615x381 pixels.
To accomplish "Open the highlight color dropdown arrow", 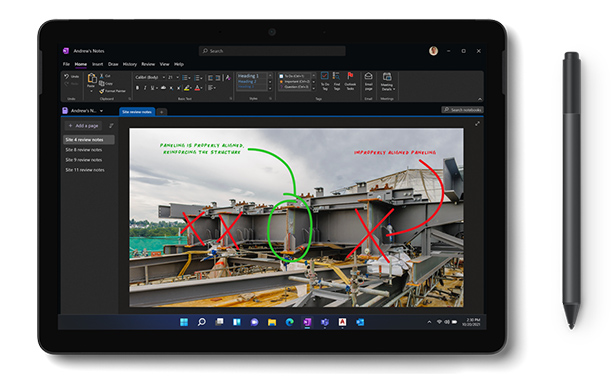I will (x=191, y=88).
